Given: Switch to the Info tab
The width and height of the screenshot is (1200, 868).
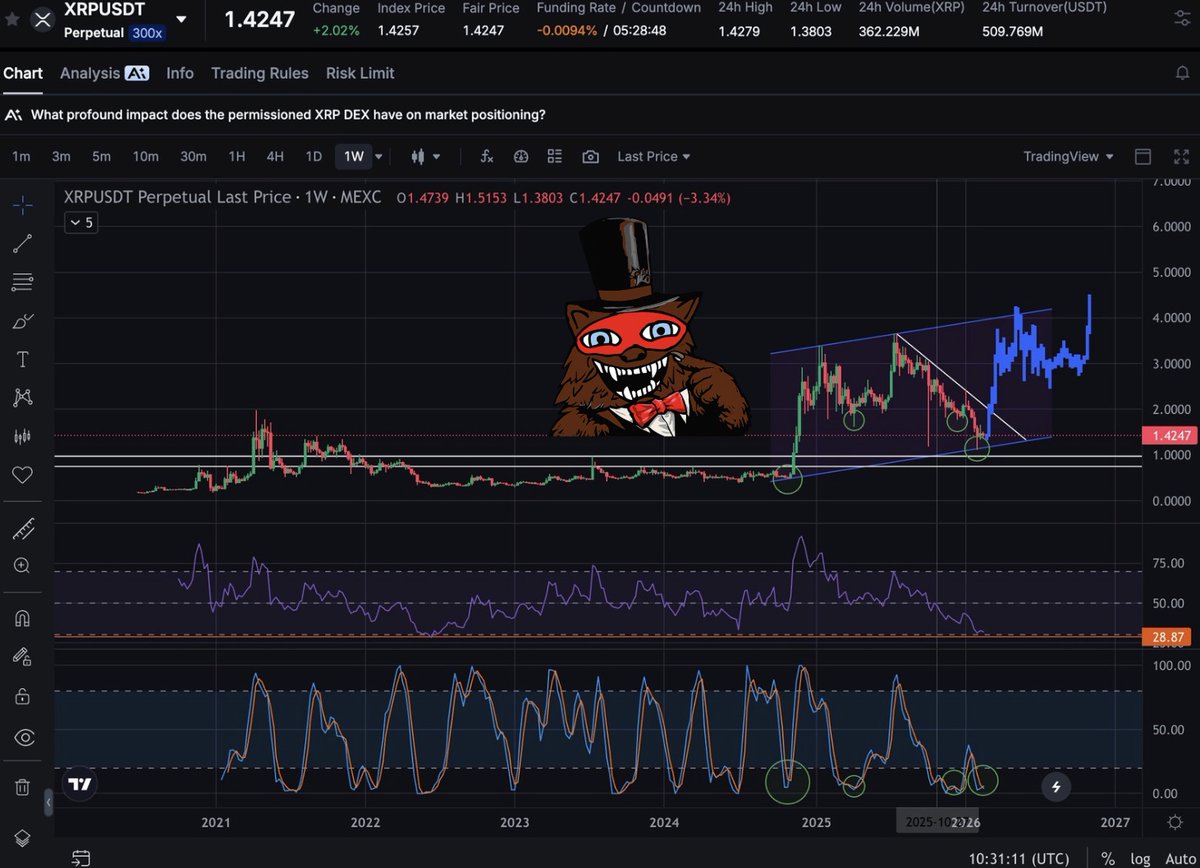Looking at the screenshot, I should 180,73.
